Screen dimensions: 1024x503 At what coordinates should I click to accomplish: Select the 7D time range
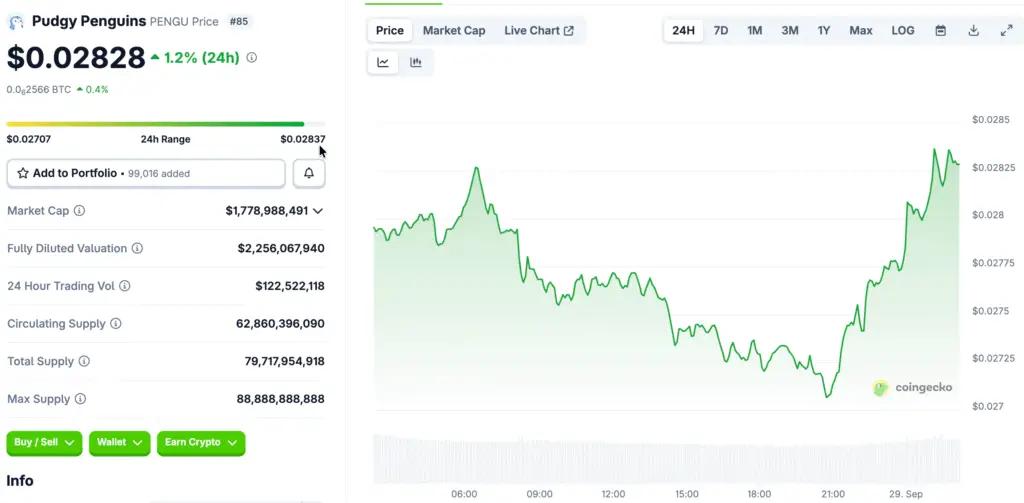(720, 31)
